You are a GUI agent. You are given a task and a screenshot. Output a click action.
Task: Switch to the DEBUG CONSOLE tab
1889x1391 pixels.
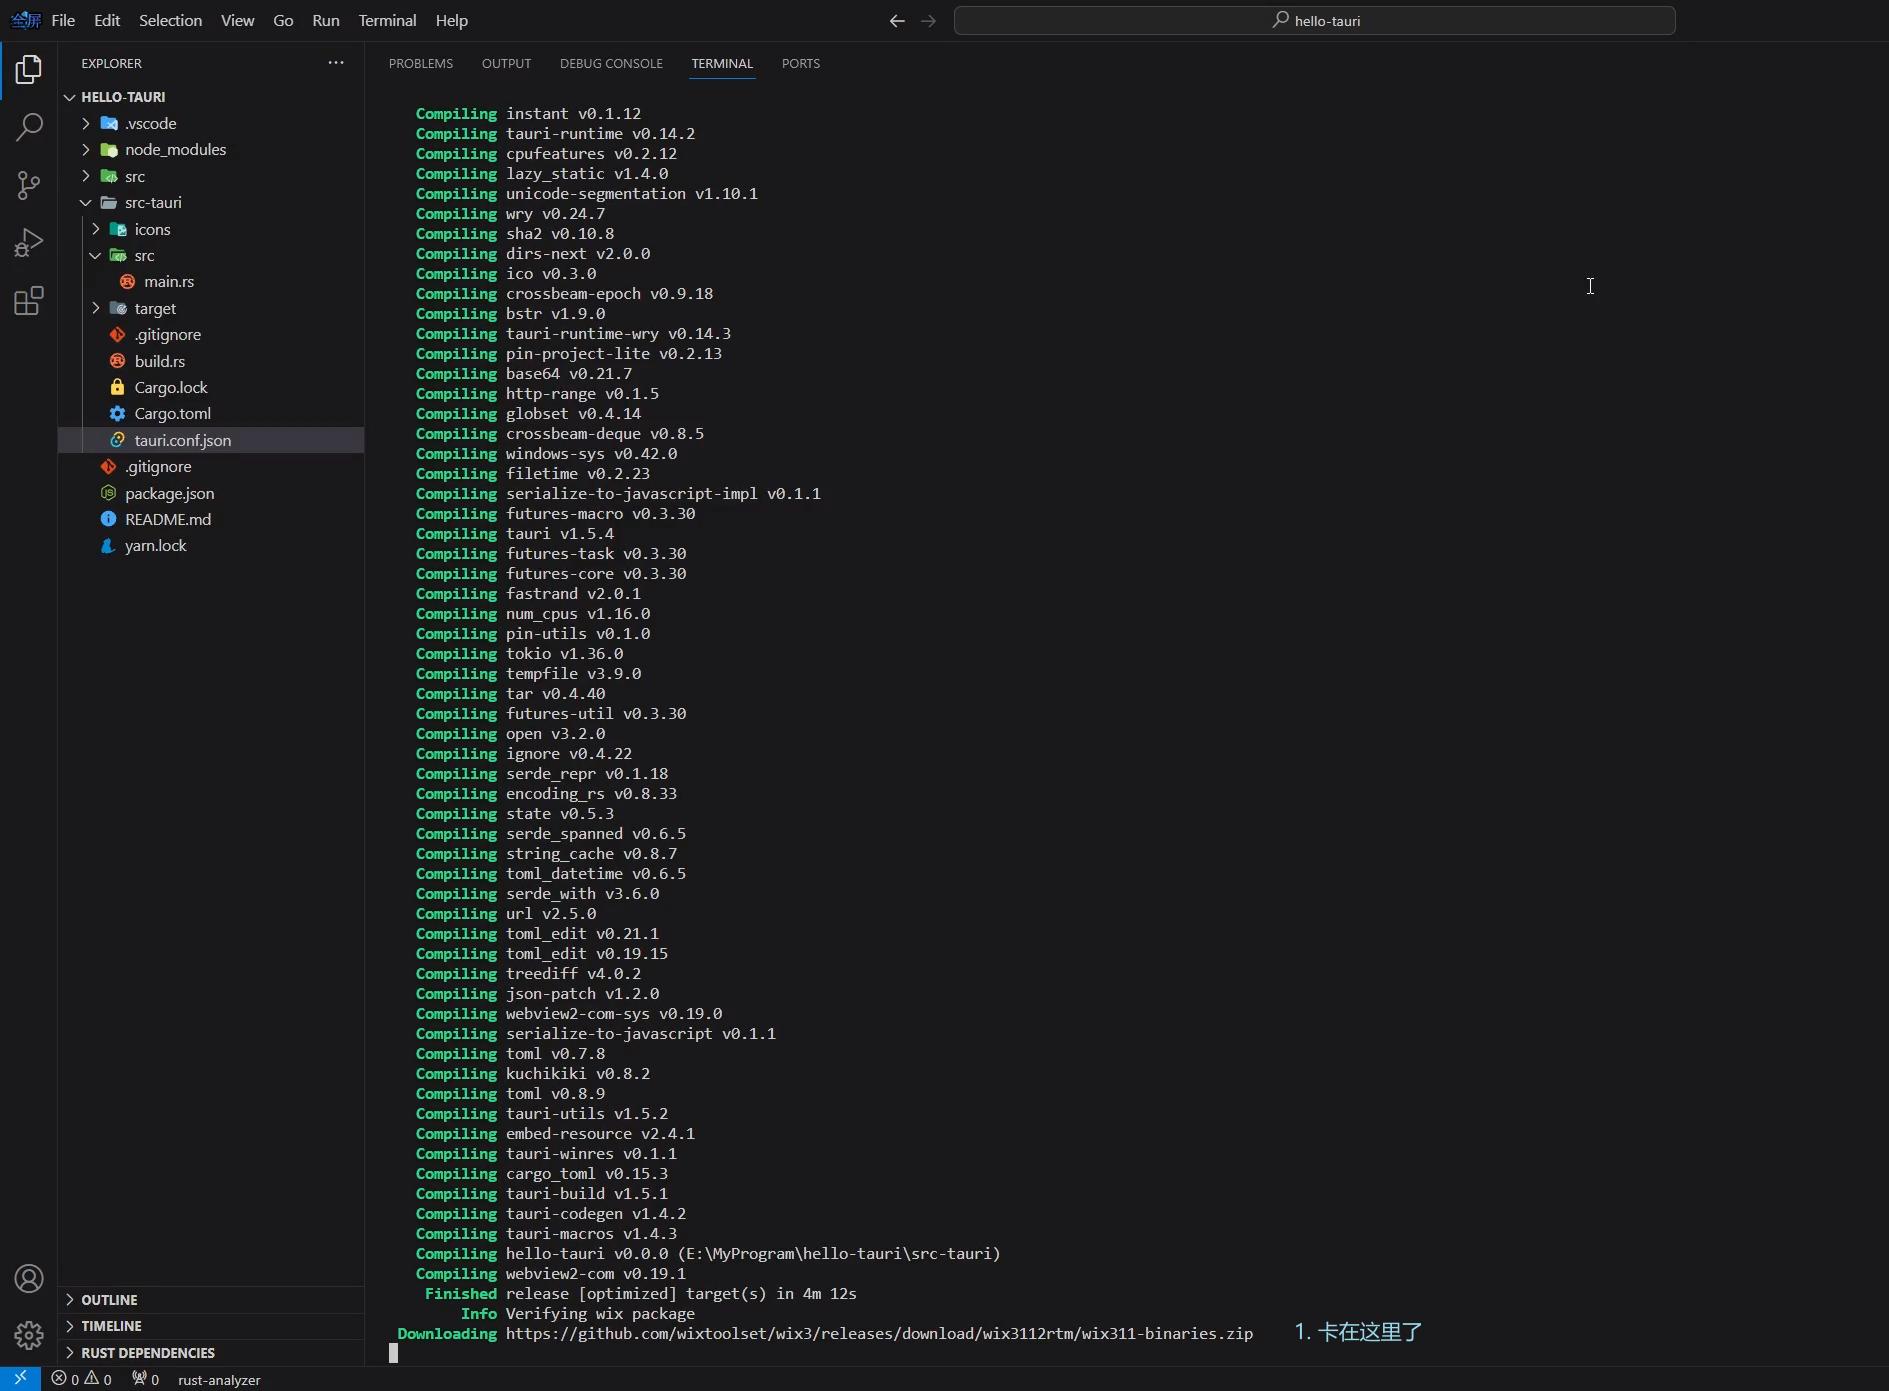[611, 63]
